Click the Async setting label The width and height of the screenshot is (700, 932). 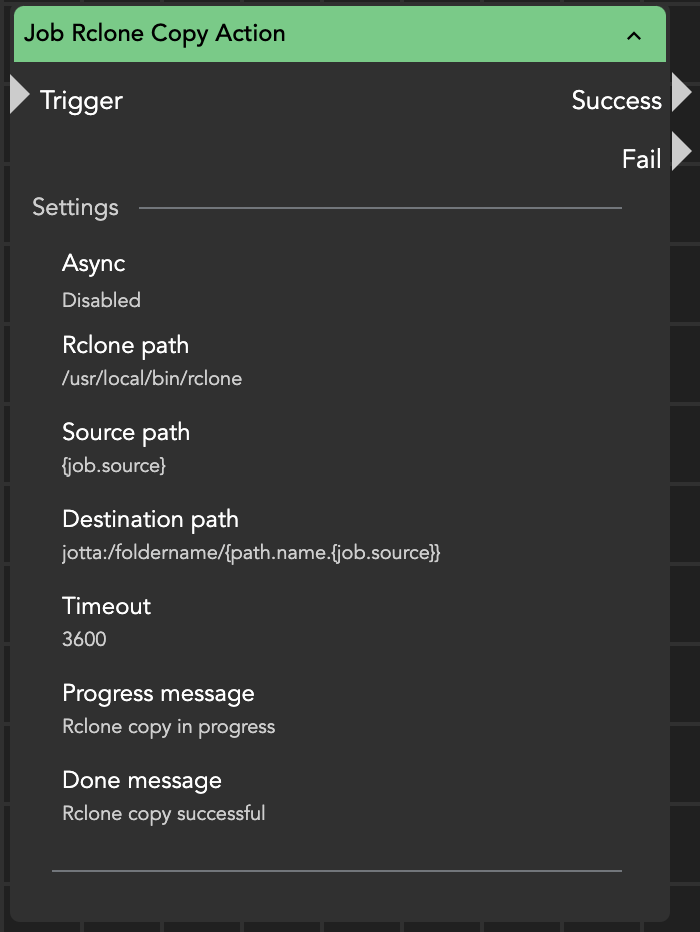94,264
